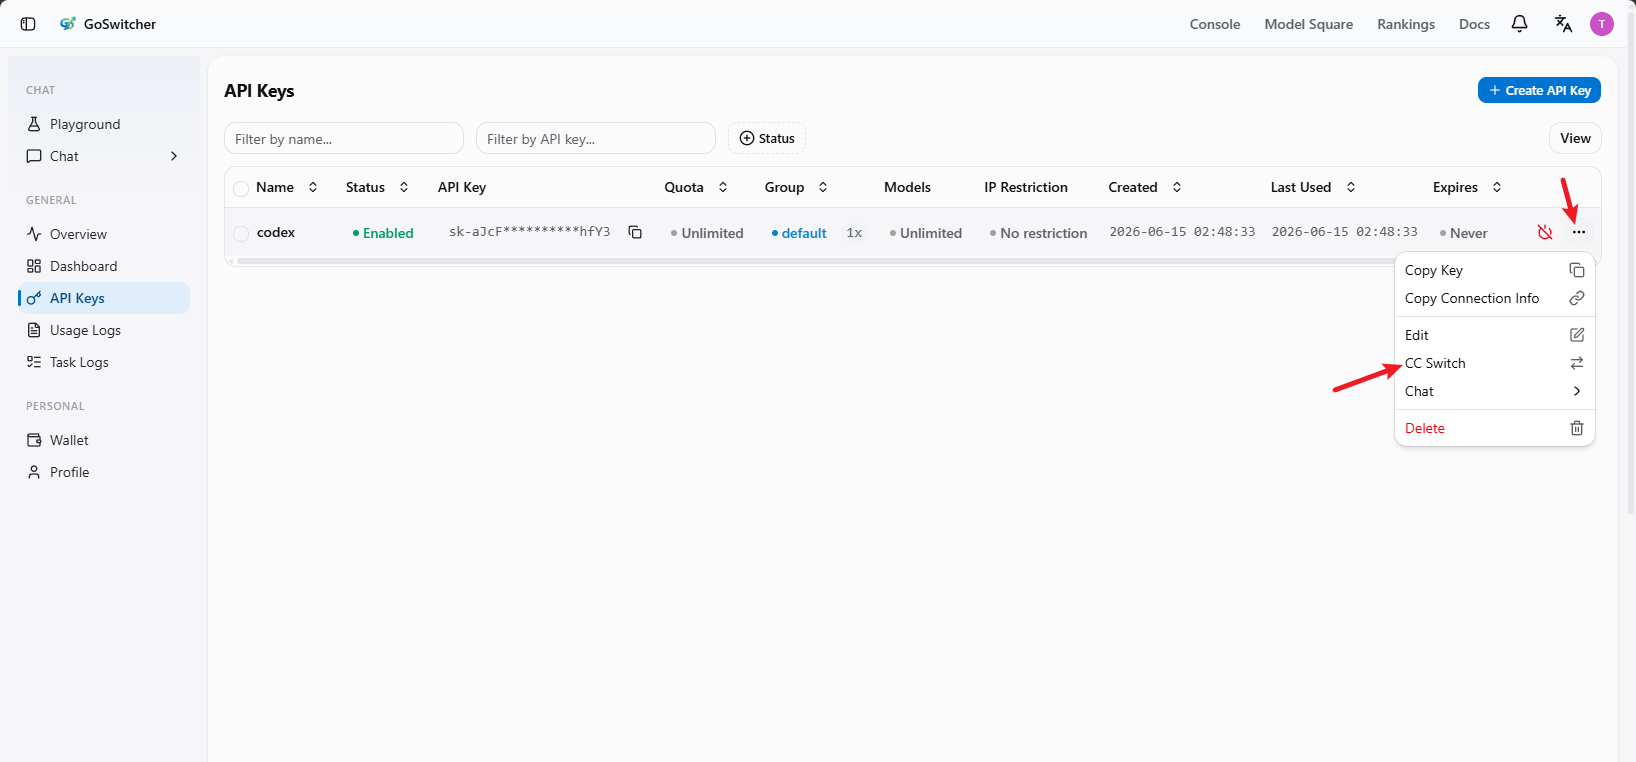Click the Create API Key button
The image size is (1636, 762).
1539,90
